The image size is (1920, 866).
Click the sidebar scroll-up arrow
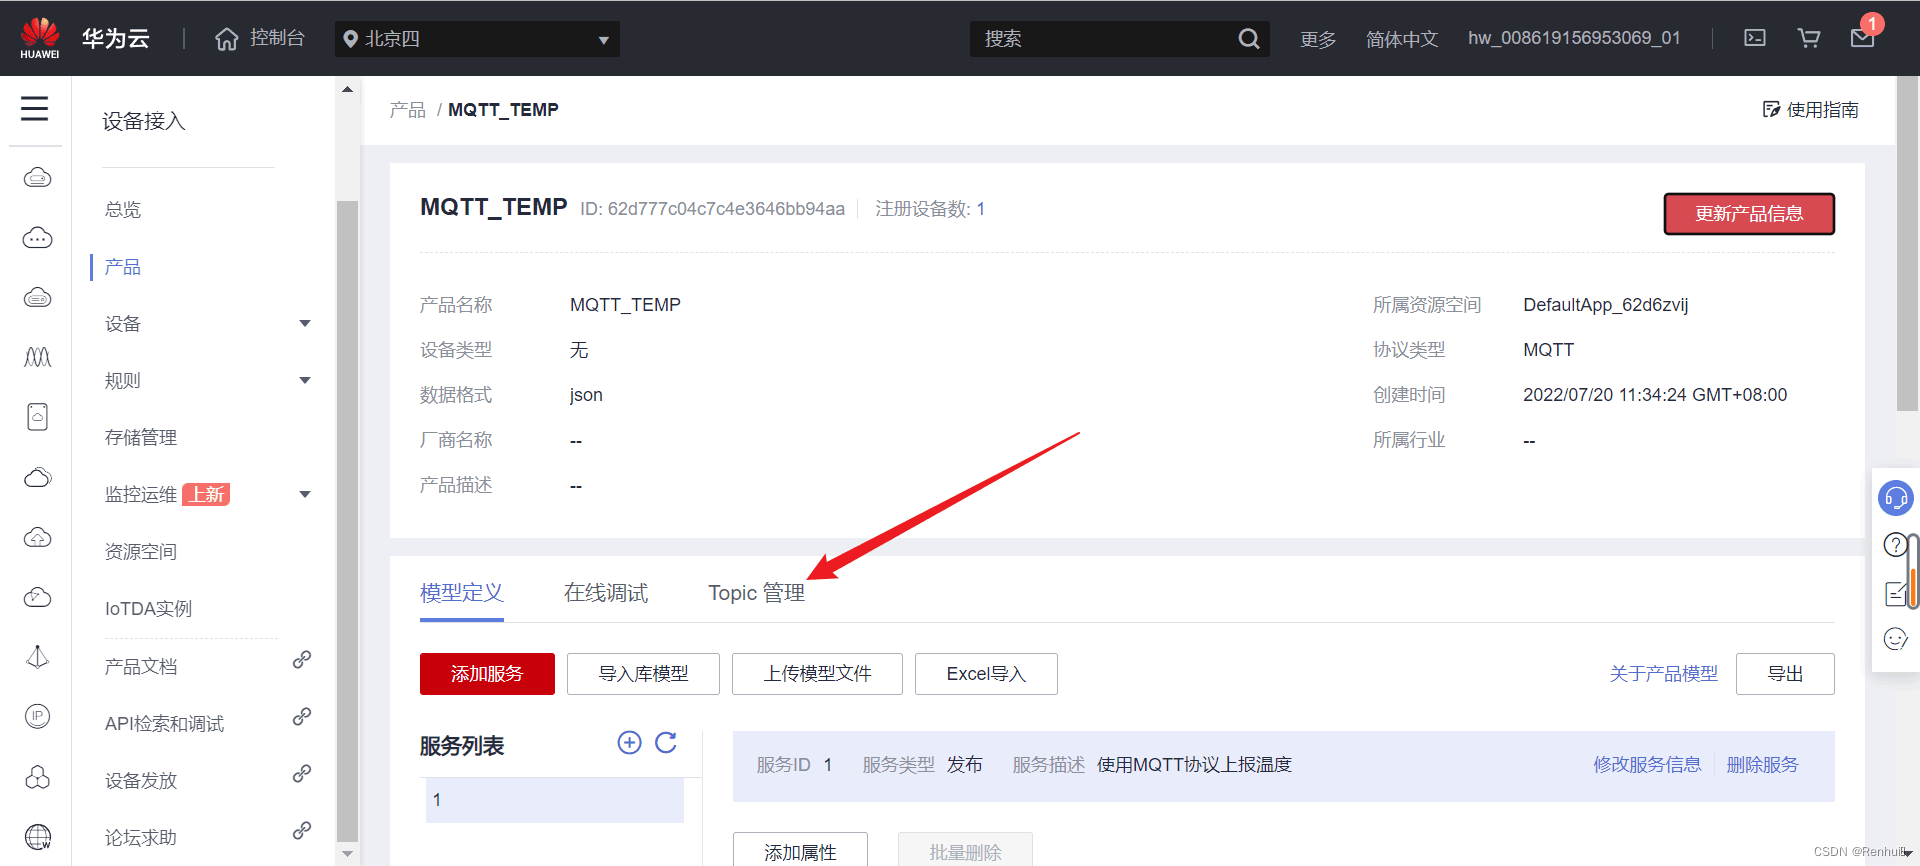[x=347, y=89]
